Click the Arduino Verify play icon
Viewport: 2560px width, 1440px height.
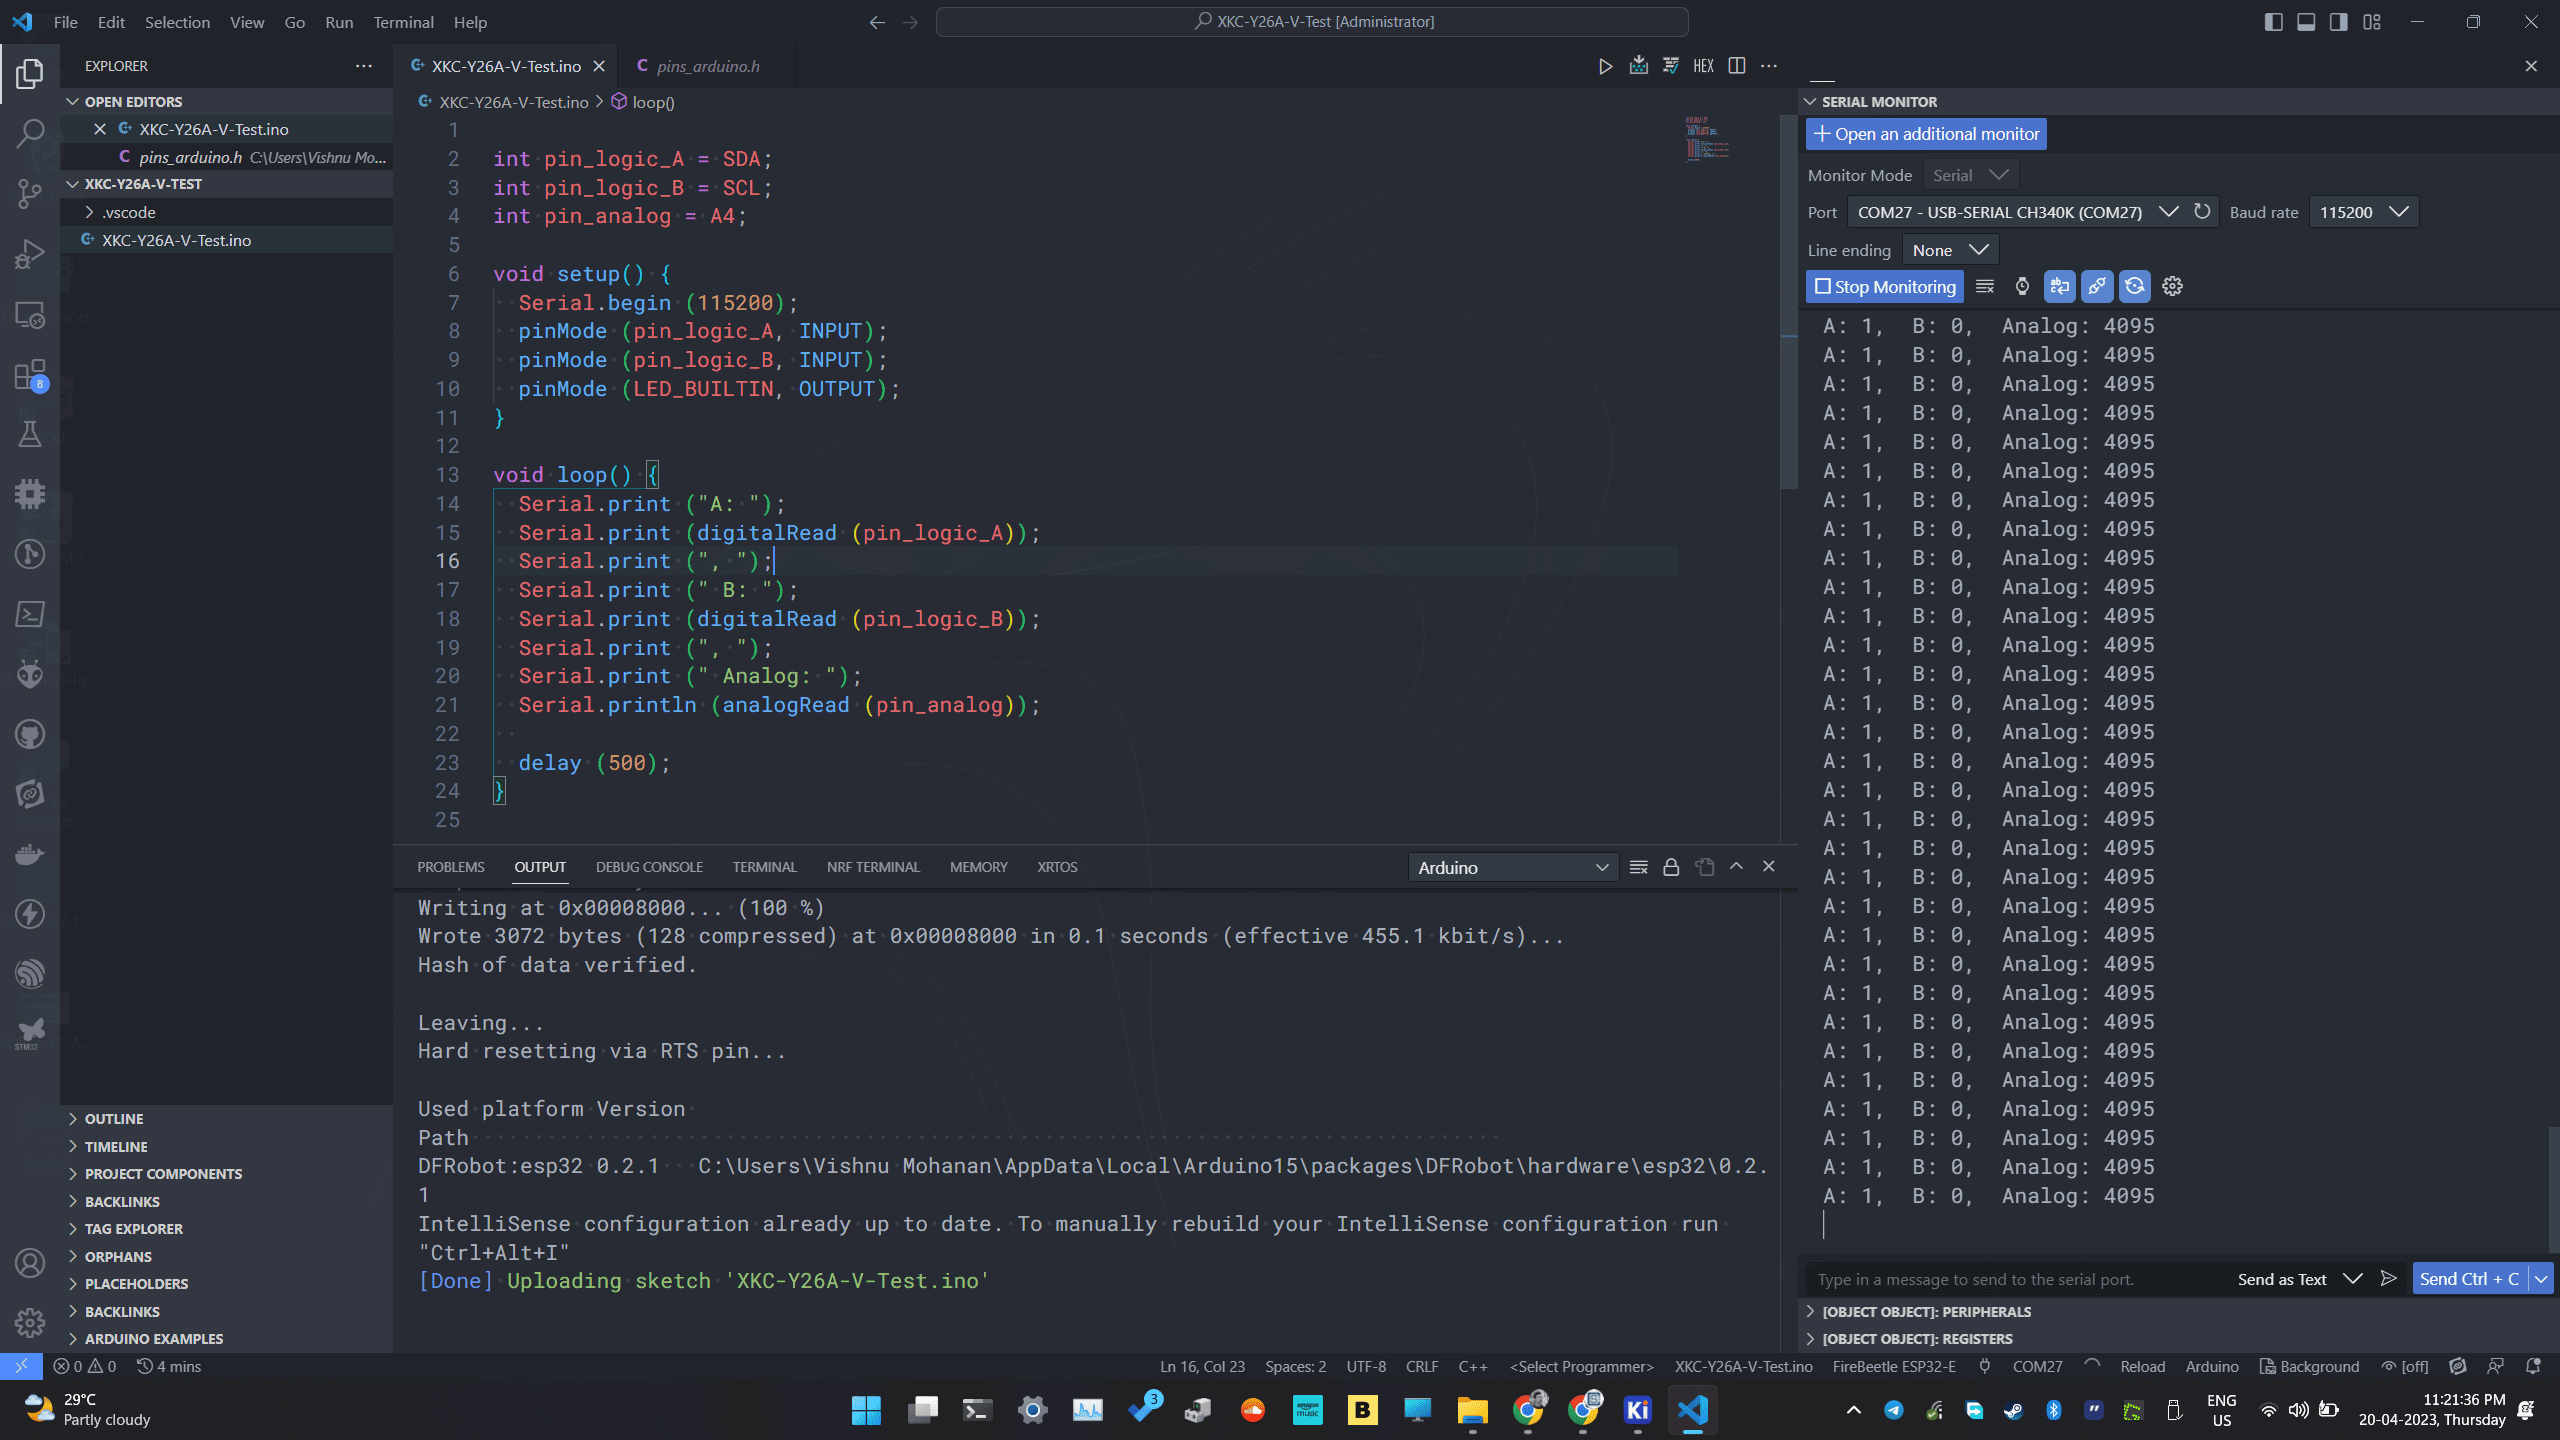click(x=1605, y=66)
